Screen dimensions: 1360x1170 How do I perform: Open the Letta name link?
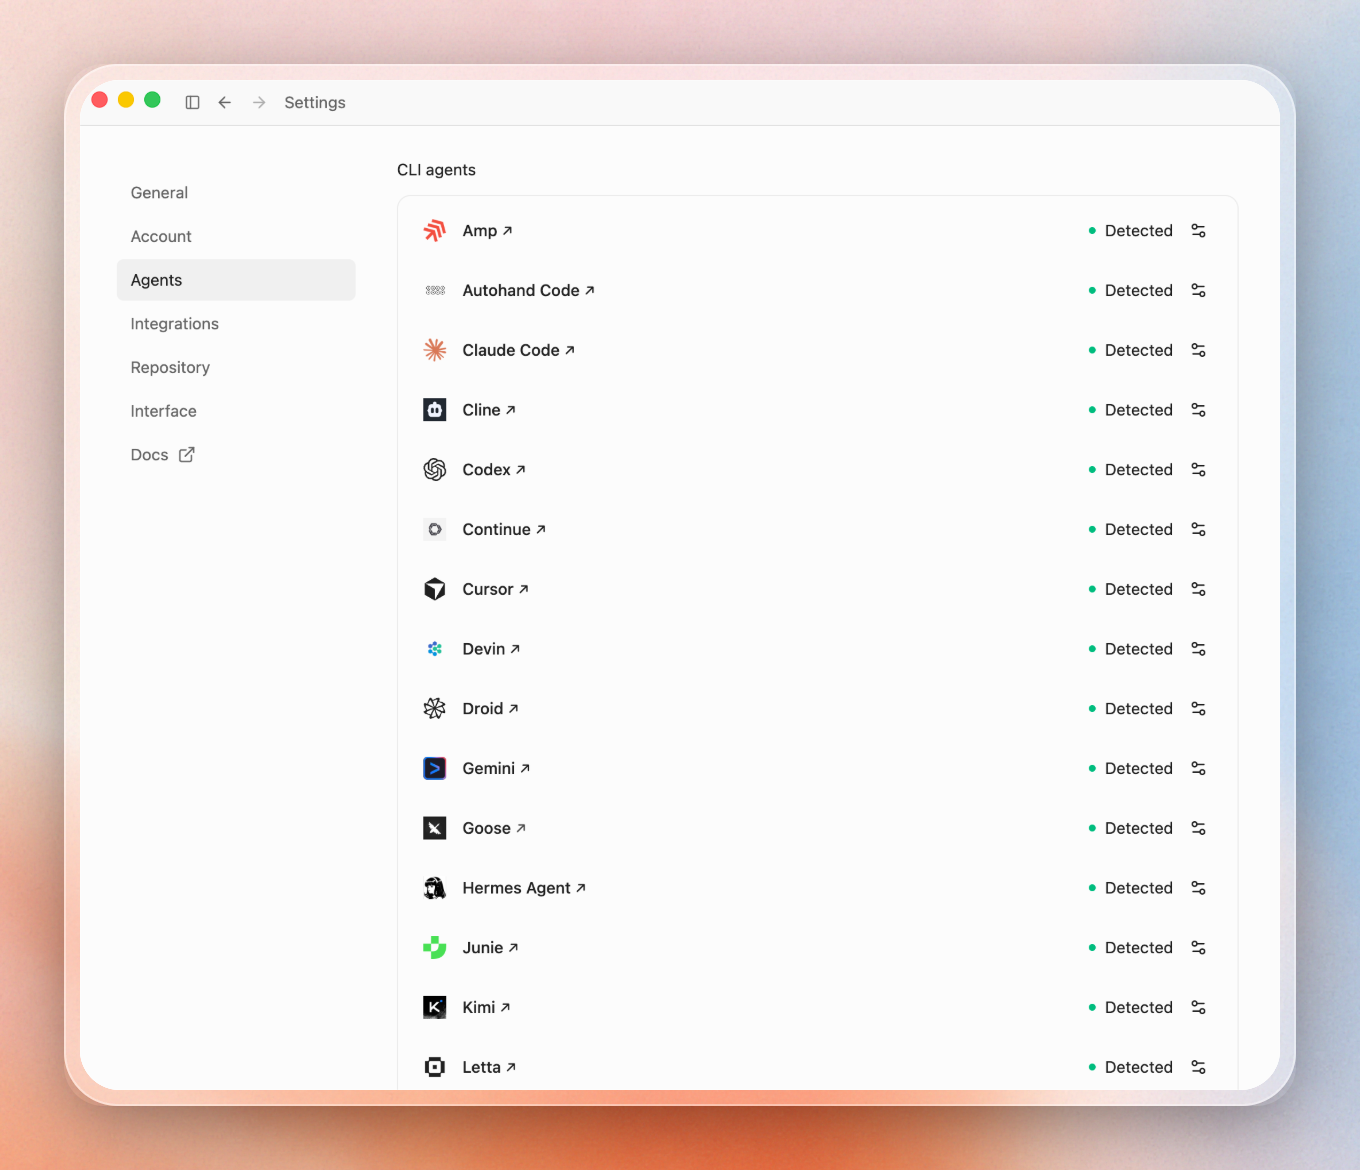click(490, 1067)
